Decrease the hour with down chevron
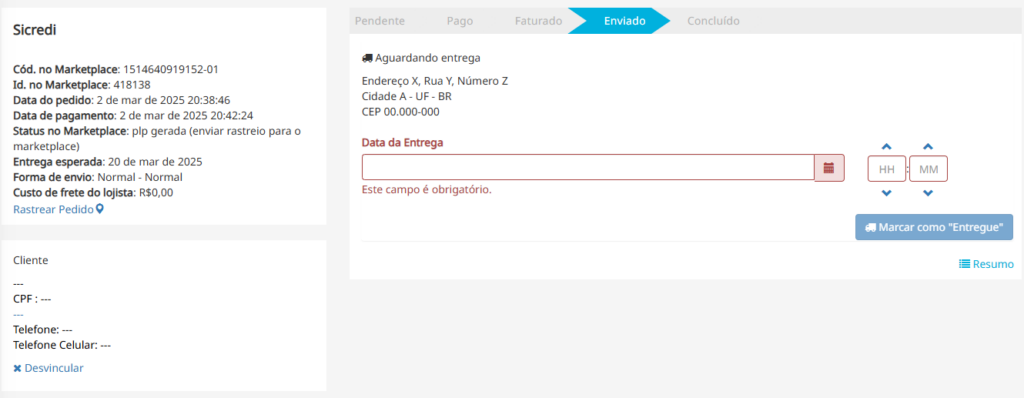The height and width of the screenshot is (398, 1024). click(886, 193)
